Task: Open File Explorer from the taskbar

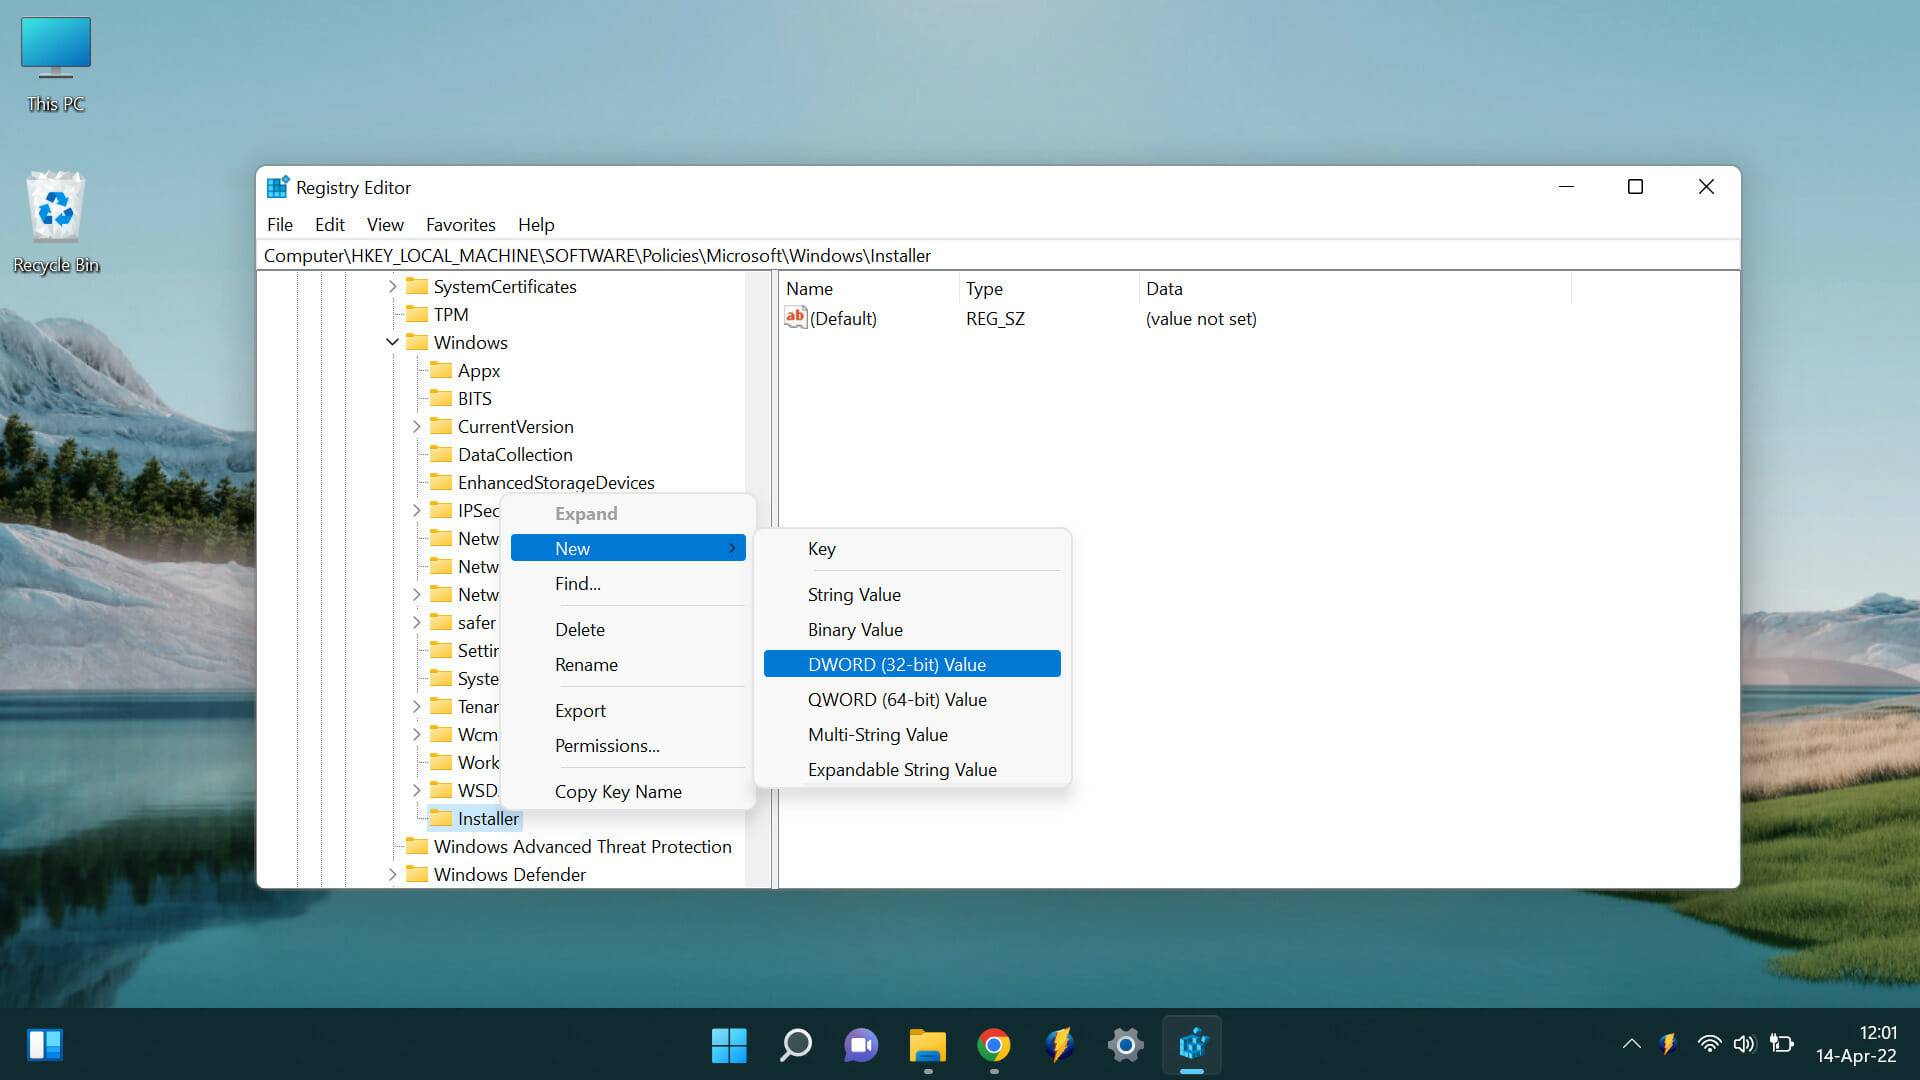Action: (x=927, y=1045)
